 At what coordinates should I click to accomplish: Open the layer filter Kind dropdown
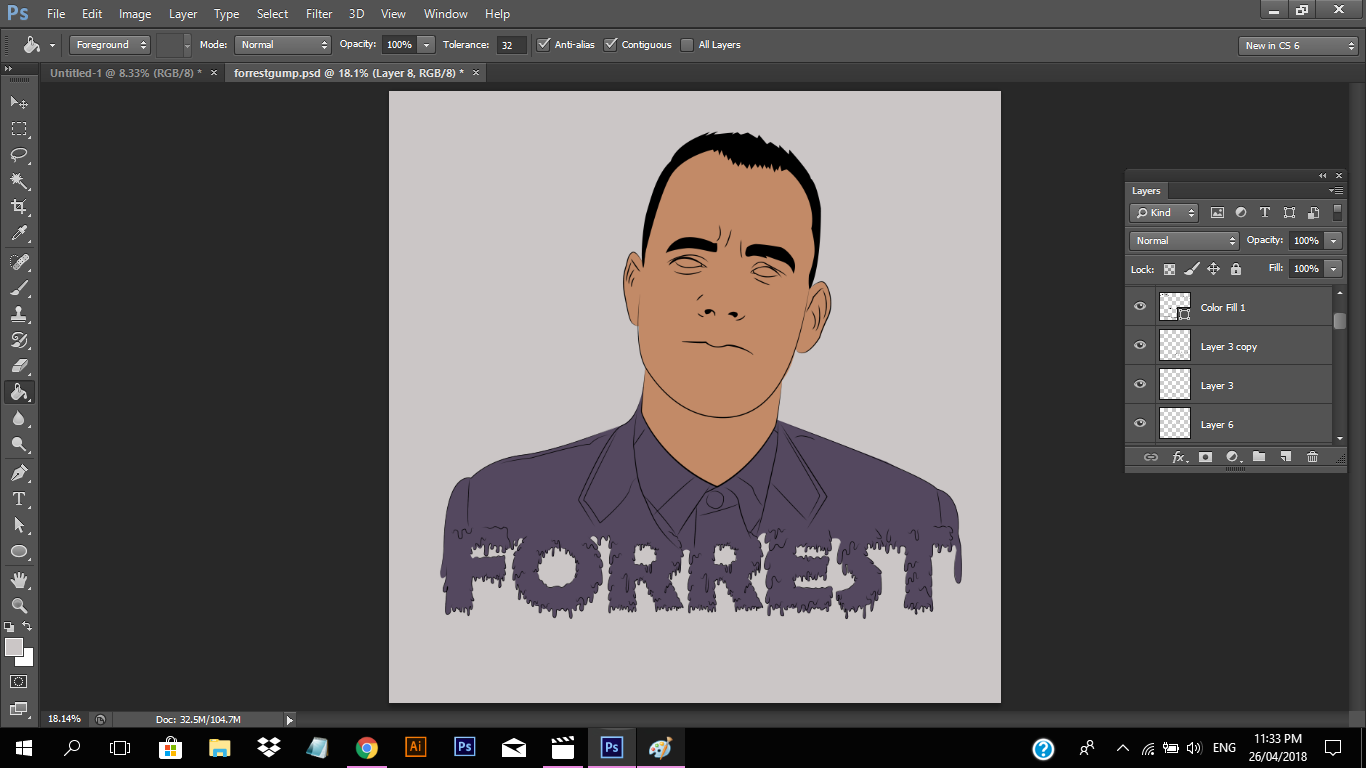pyautogui.click(x=1164, y=212)
